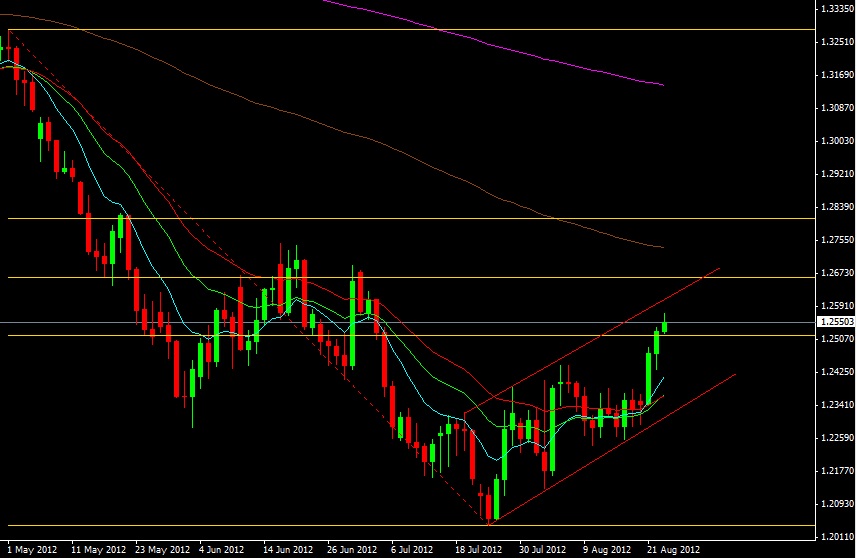This screenshot has height=558, width=857.
Task: Click the 1.22590 price axis label
Action: pyautogui.click(x=837, y=438)
